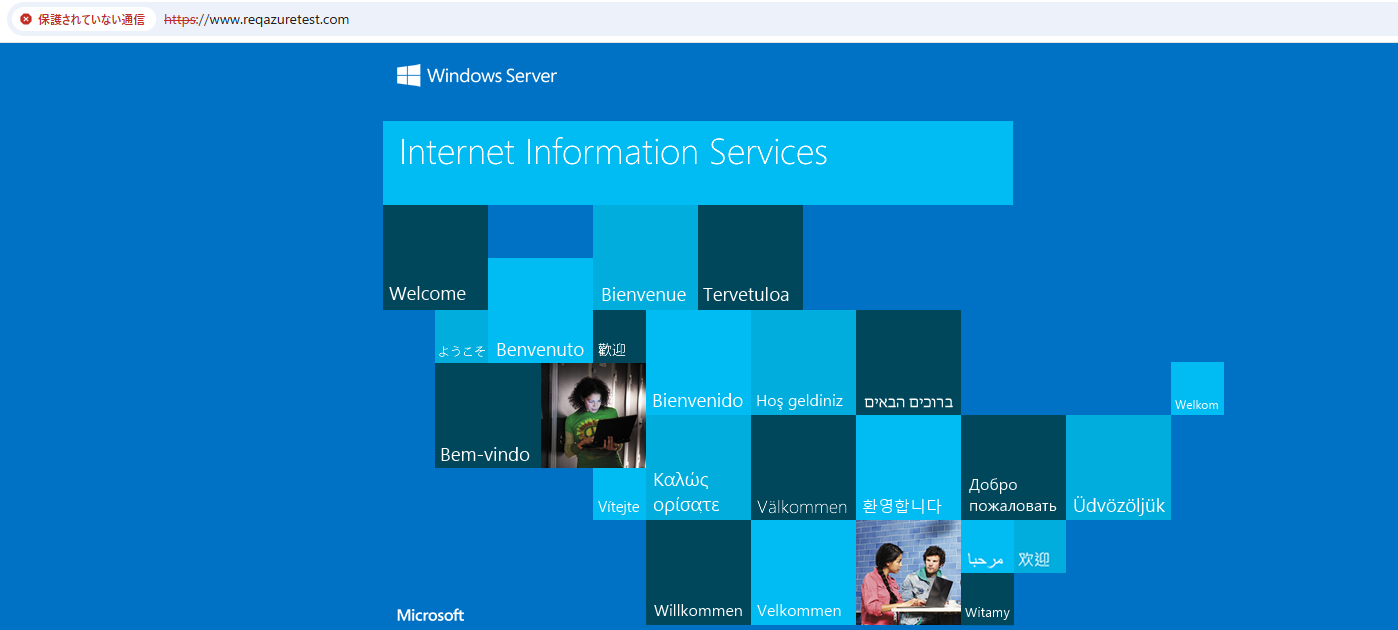The height and width of the screenshot is (630, 1398).
Task: Click the Welkom tile
Action: (1197, 389)
